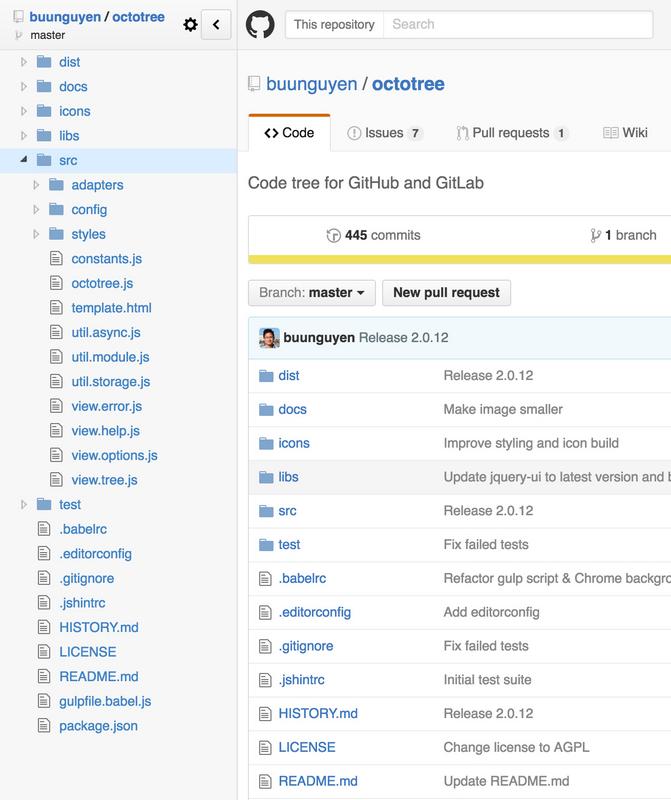Open the Branch: master dropdown
Image resolution: width=671 pixels, height=800 pixels.
pos(312,293)
